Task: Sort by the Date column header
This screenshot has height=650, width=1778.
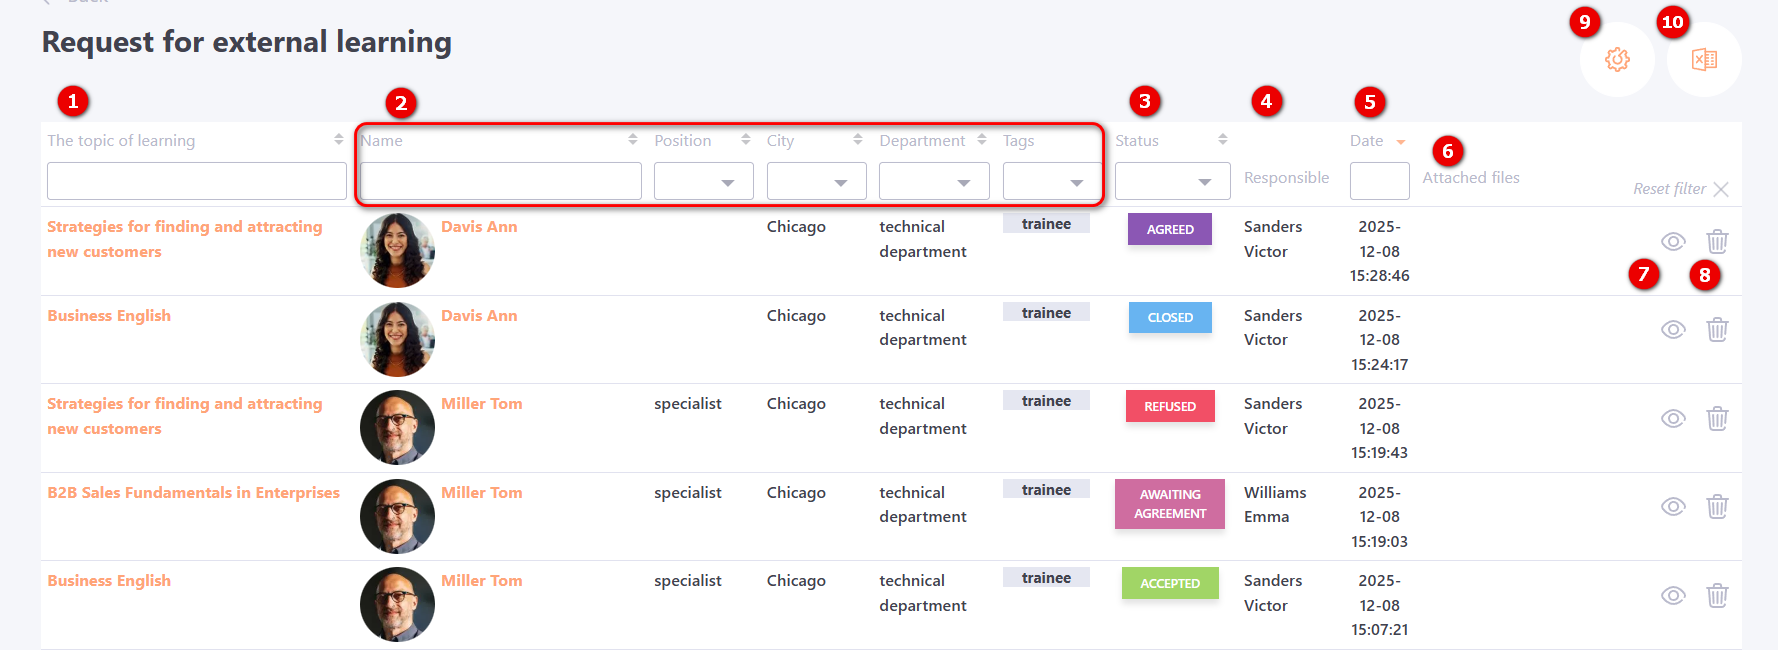Action: click(x=1367, y=141)
